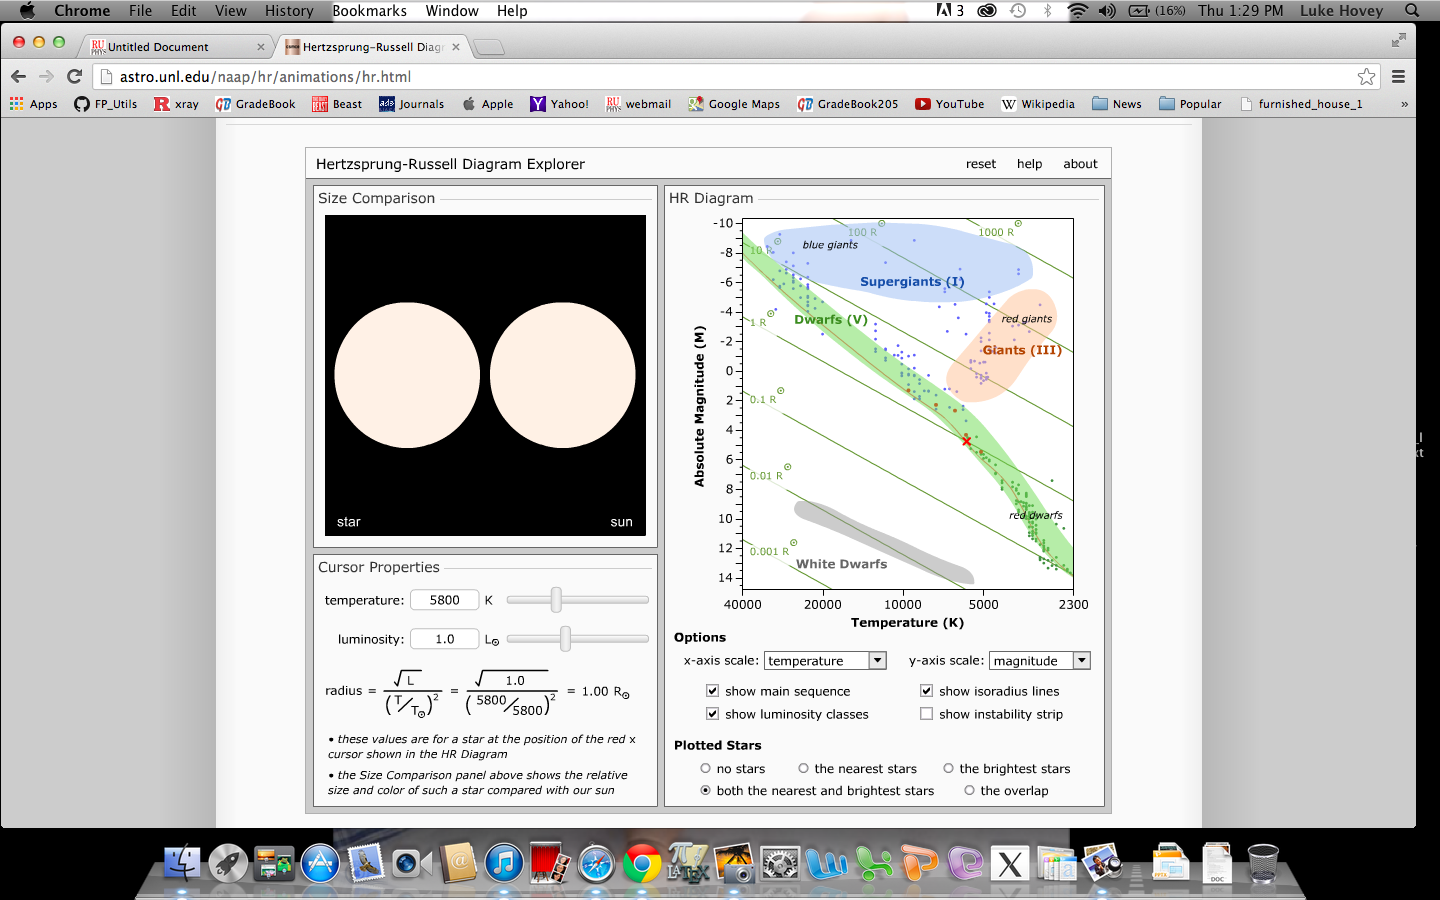The height and width of the screenshot is (900, 1440).
Task: Click the about link
Action: [x=1080, y=164]
